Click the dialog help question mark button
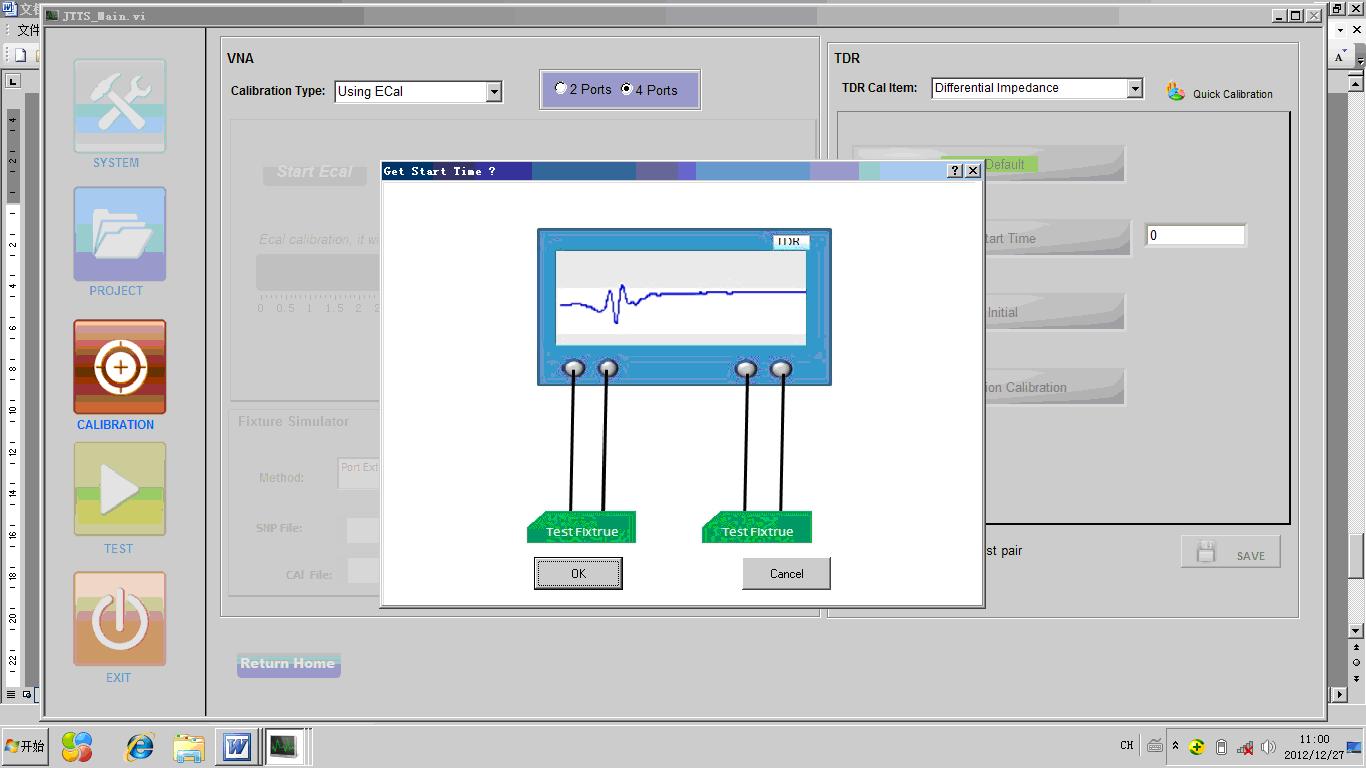This screenshot has height=768, width=1366. 955,171
